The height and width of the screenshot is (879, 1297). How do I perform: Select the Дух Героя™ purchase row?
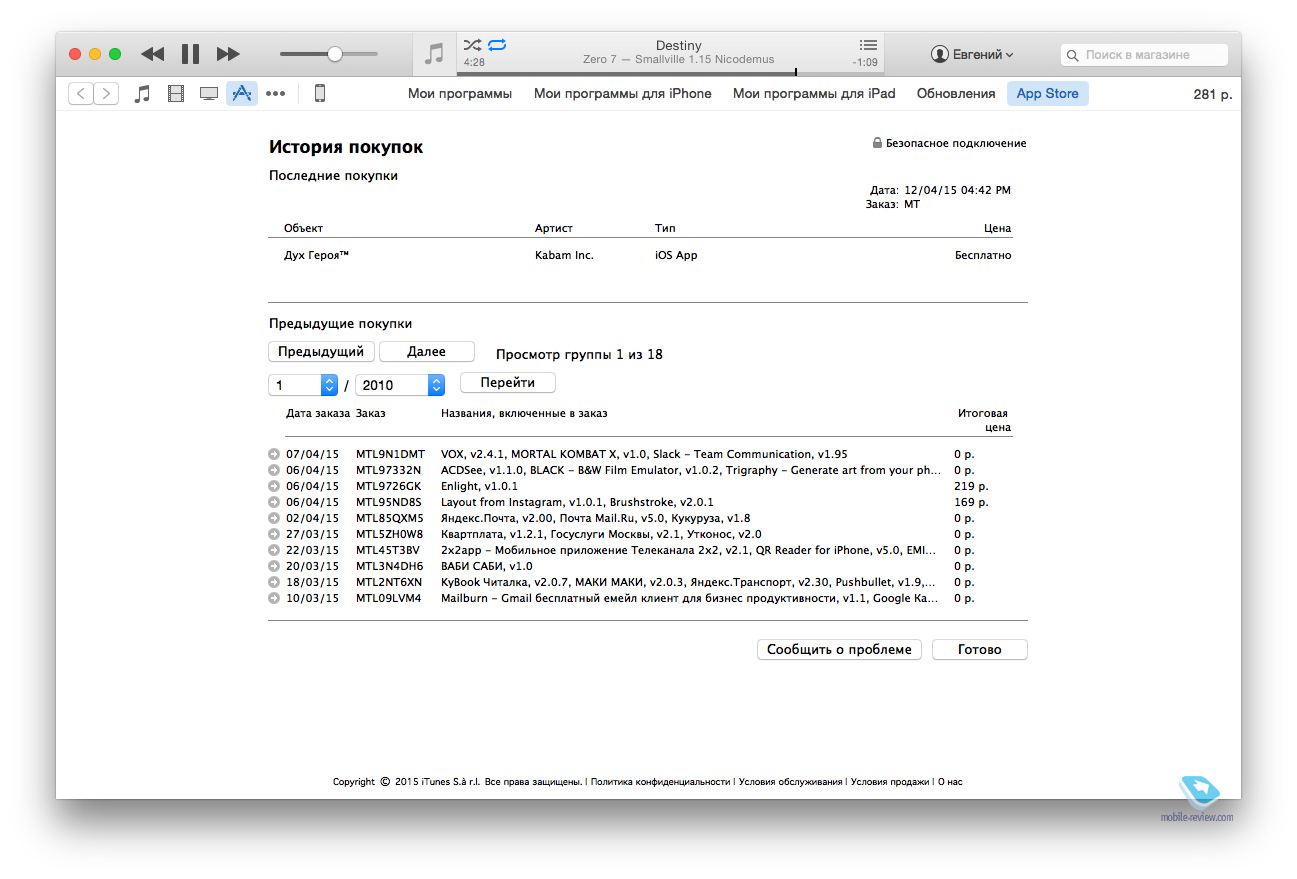click(648, 255)
